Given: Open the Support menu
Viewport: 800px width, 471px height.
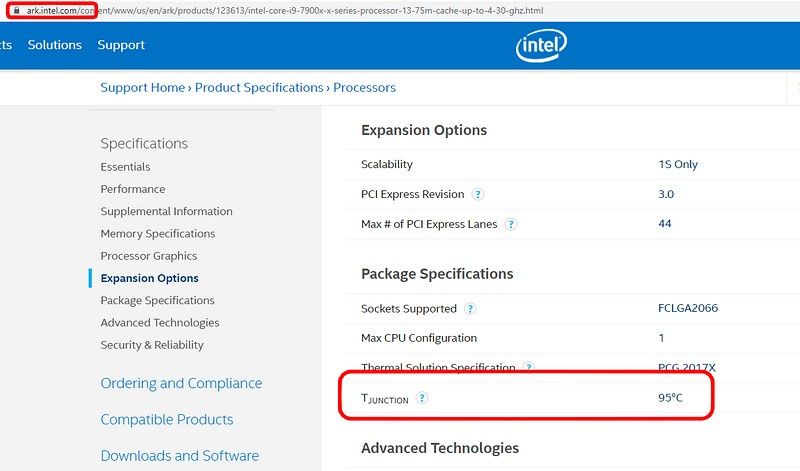Looking at the screenshot, I should [121, 45].
